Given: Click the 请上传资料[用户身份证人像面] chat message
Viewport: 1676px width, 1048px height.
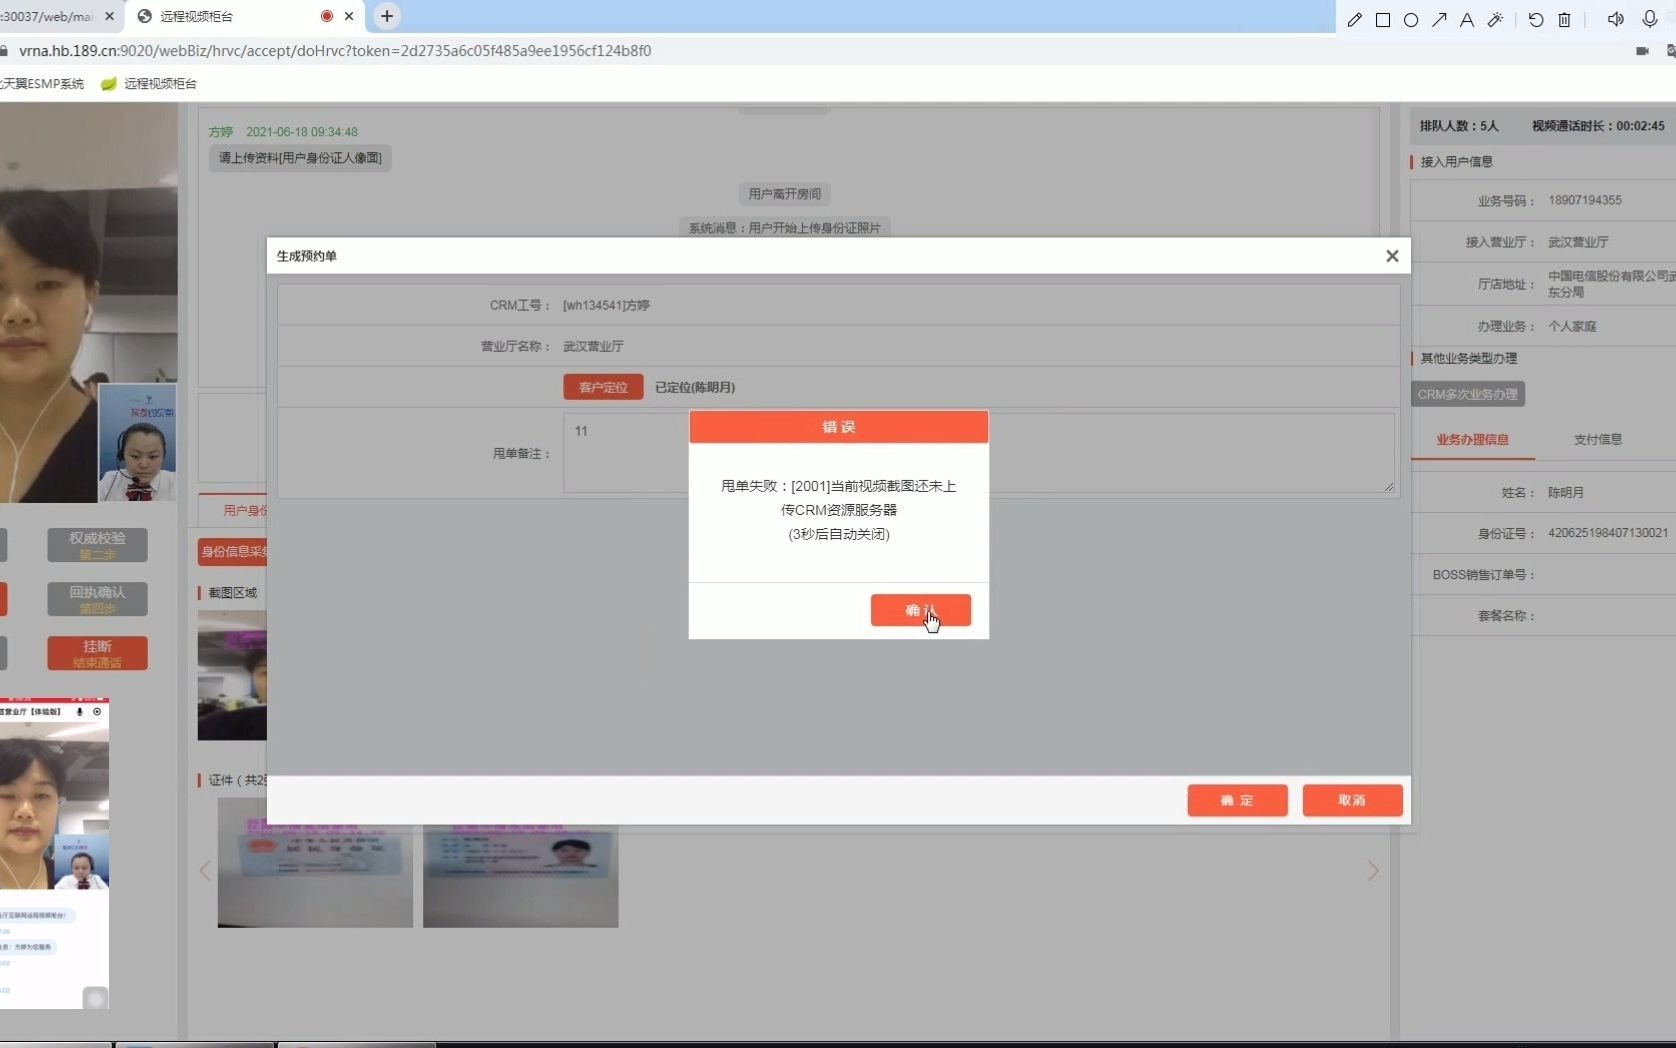Looking at the screenshot, I should click(300, 158).
